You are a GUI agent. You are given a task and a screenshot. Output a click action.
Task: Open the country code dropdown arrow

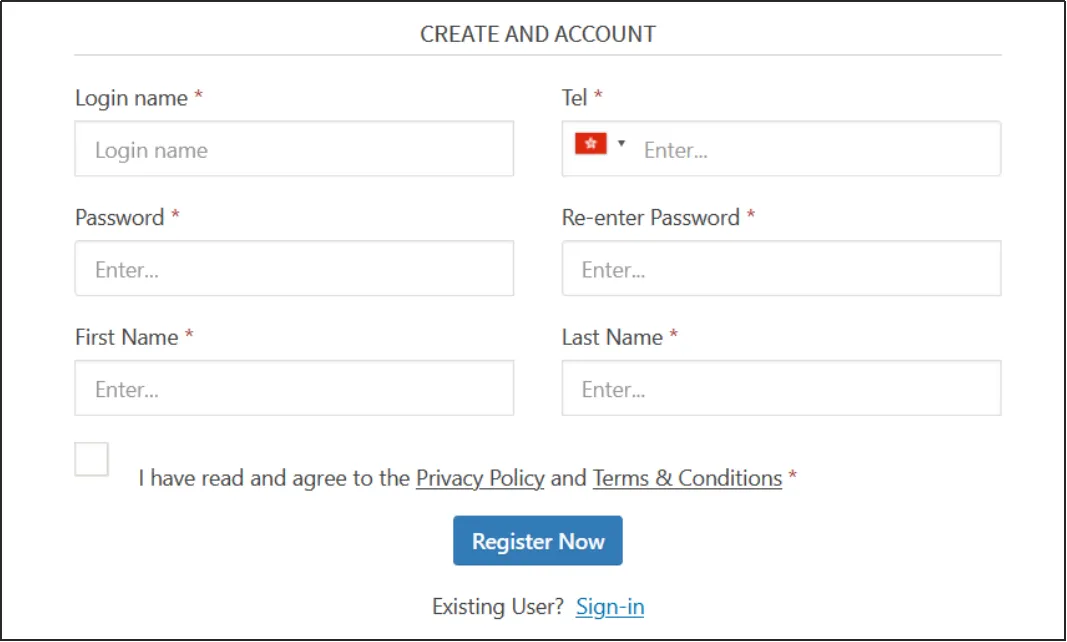click(x=621, y=144)
